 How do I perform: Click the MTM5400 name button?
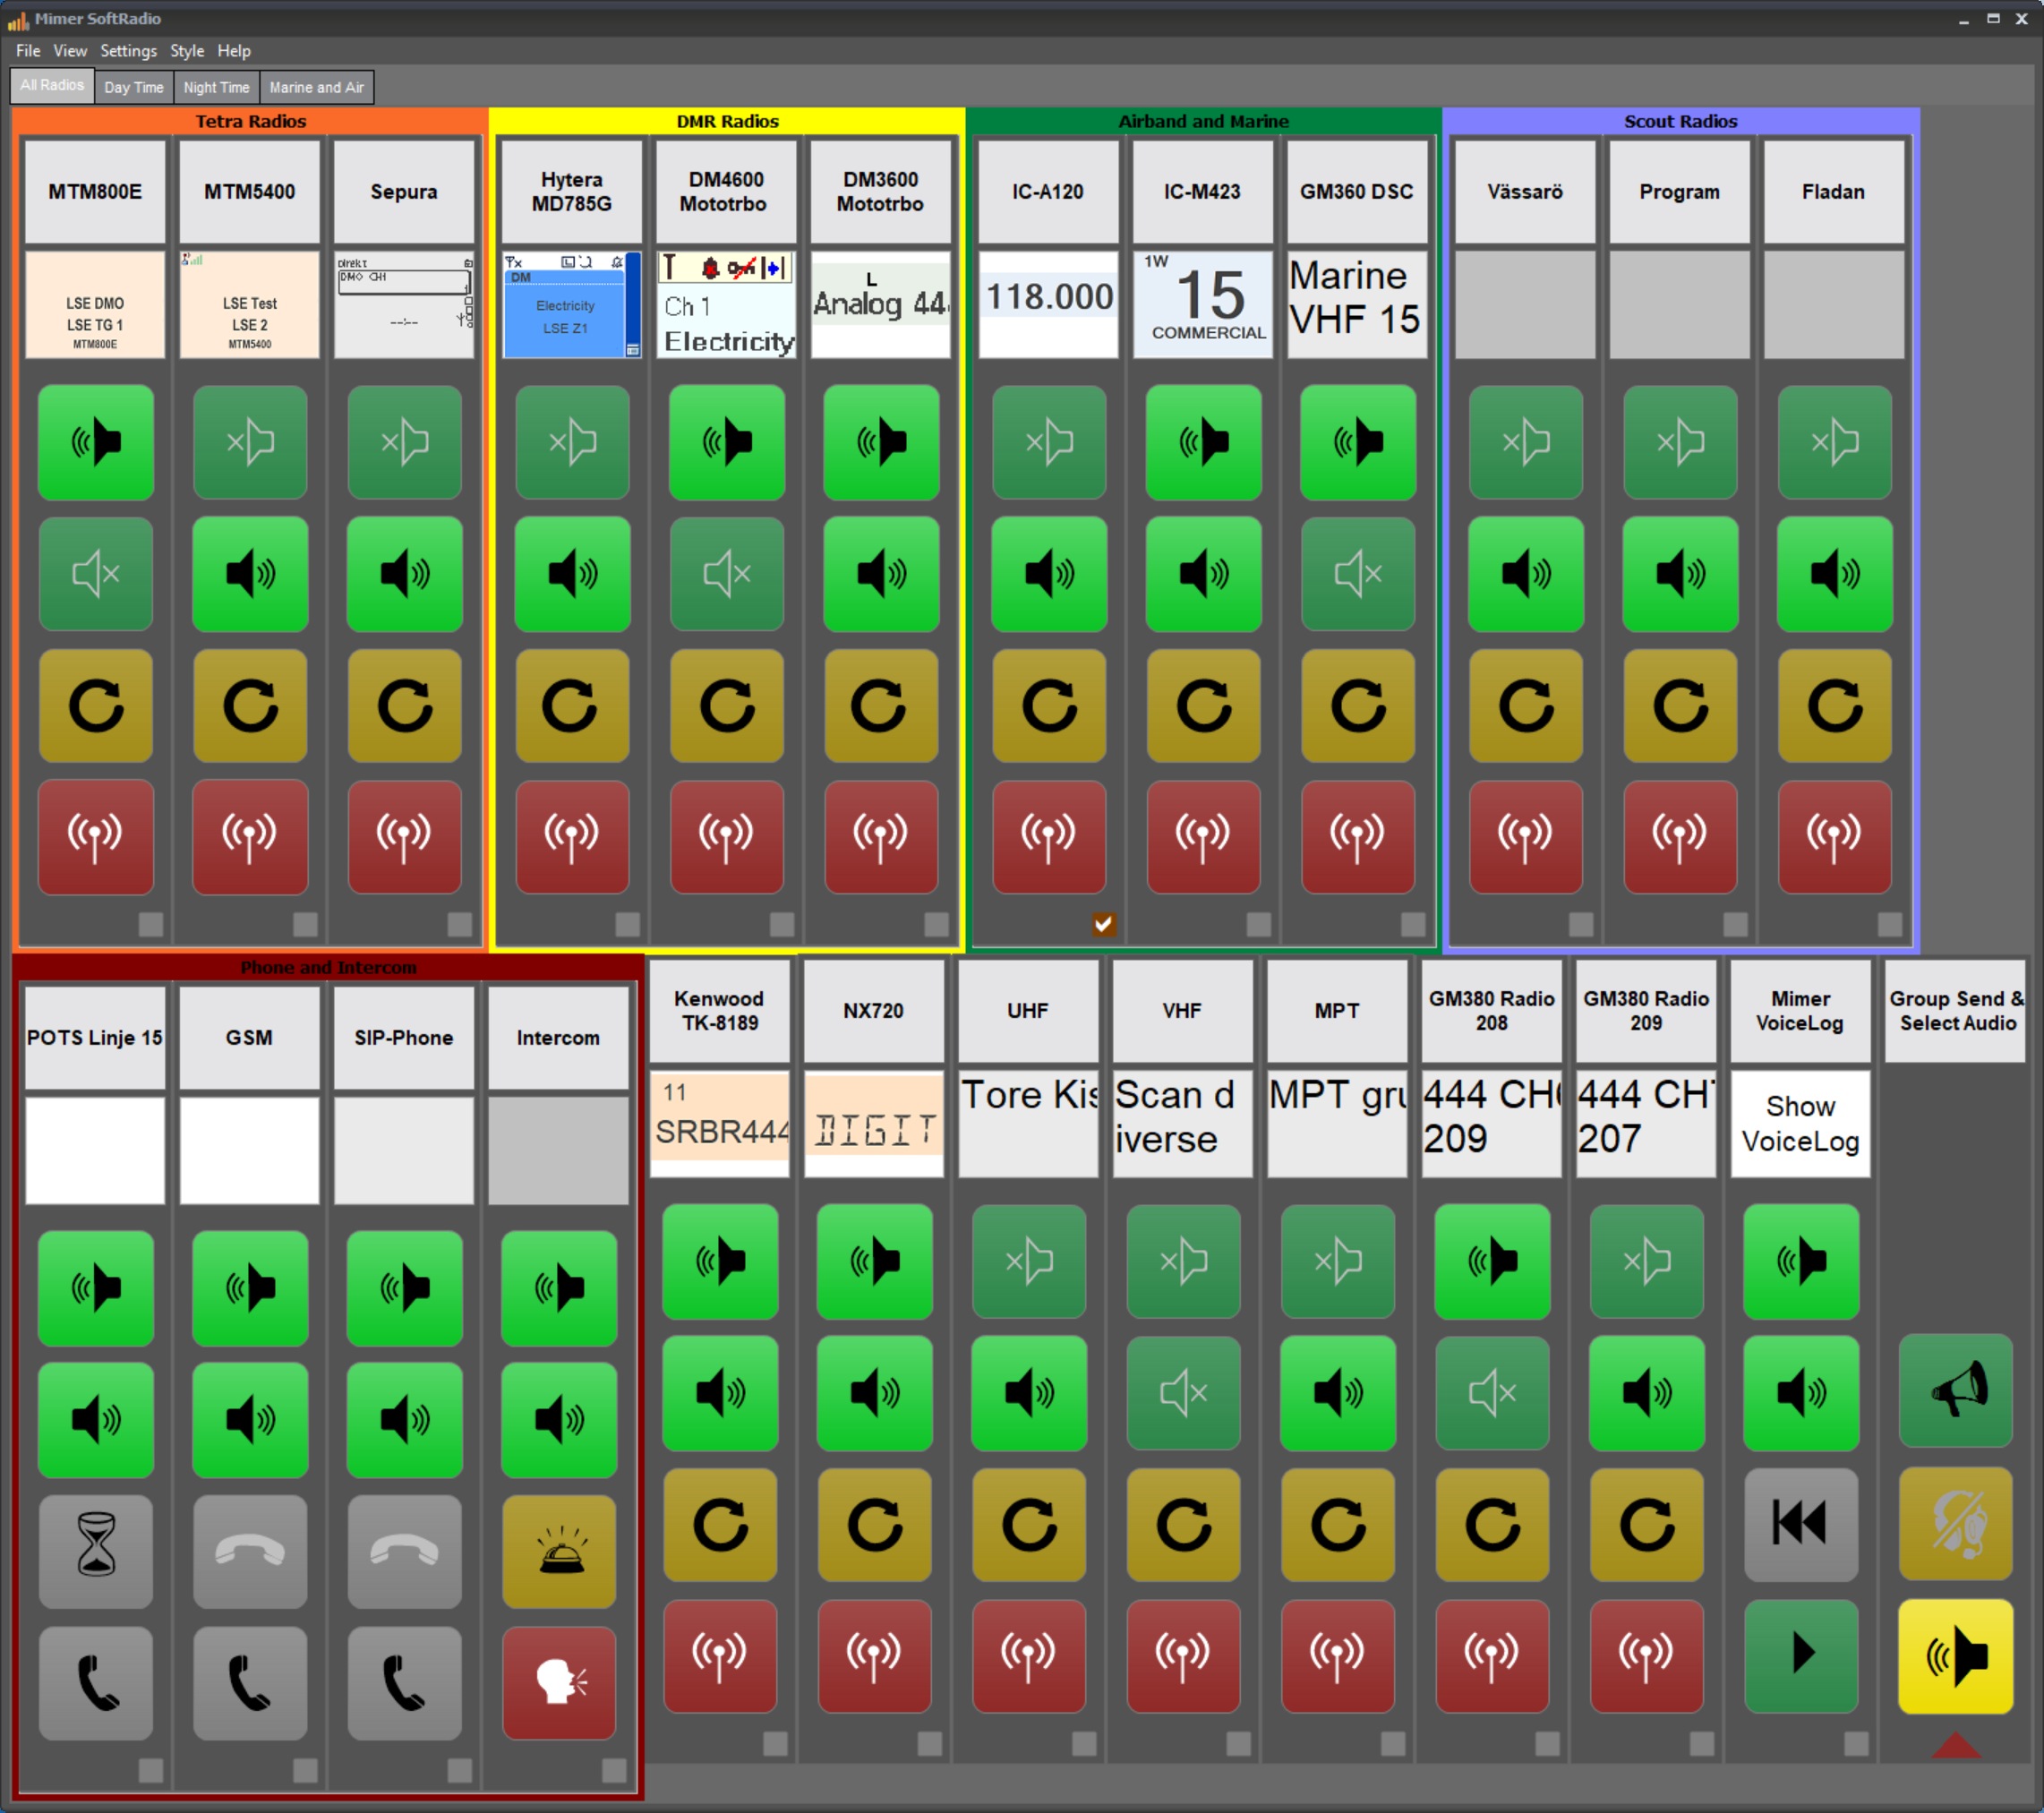point(250,191)
